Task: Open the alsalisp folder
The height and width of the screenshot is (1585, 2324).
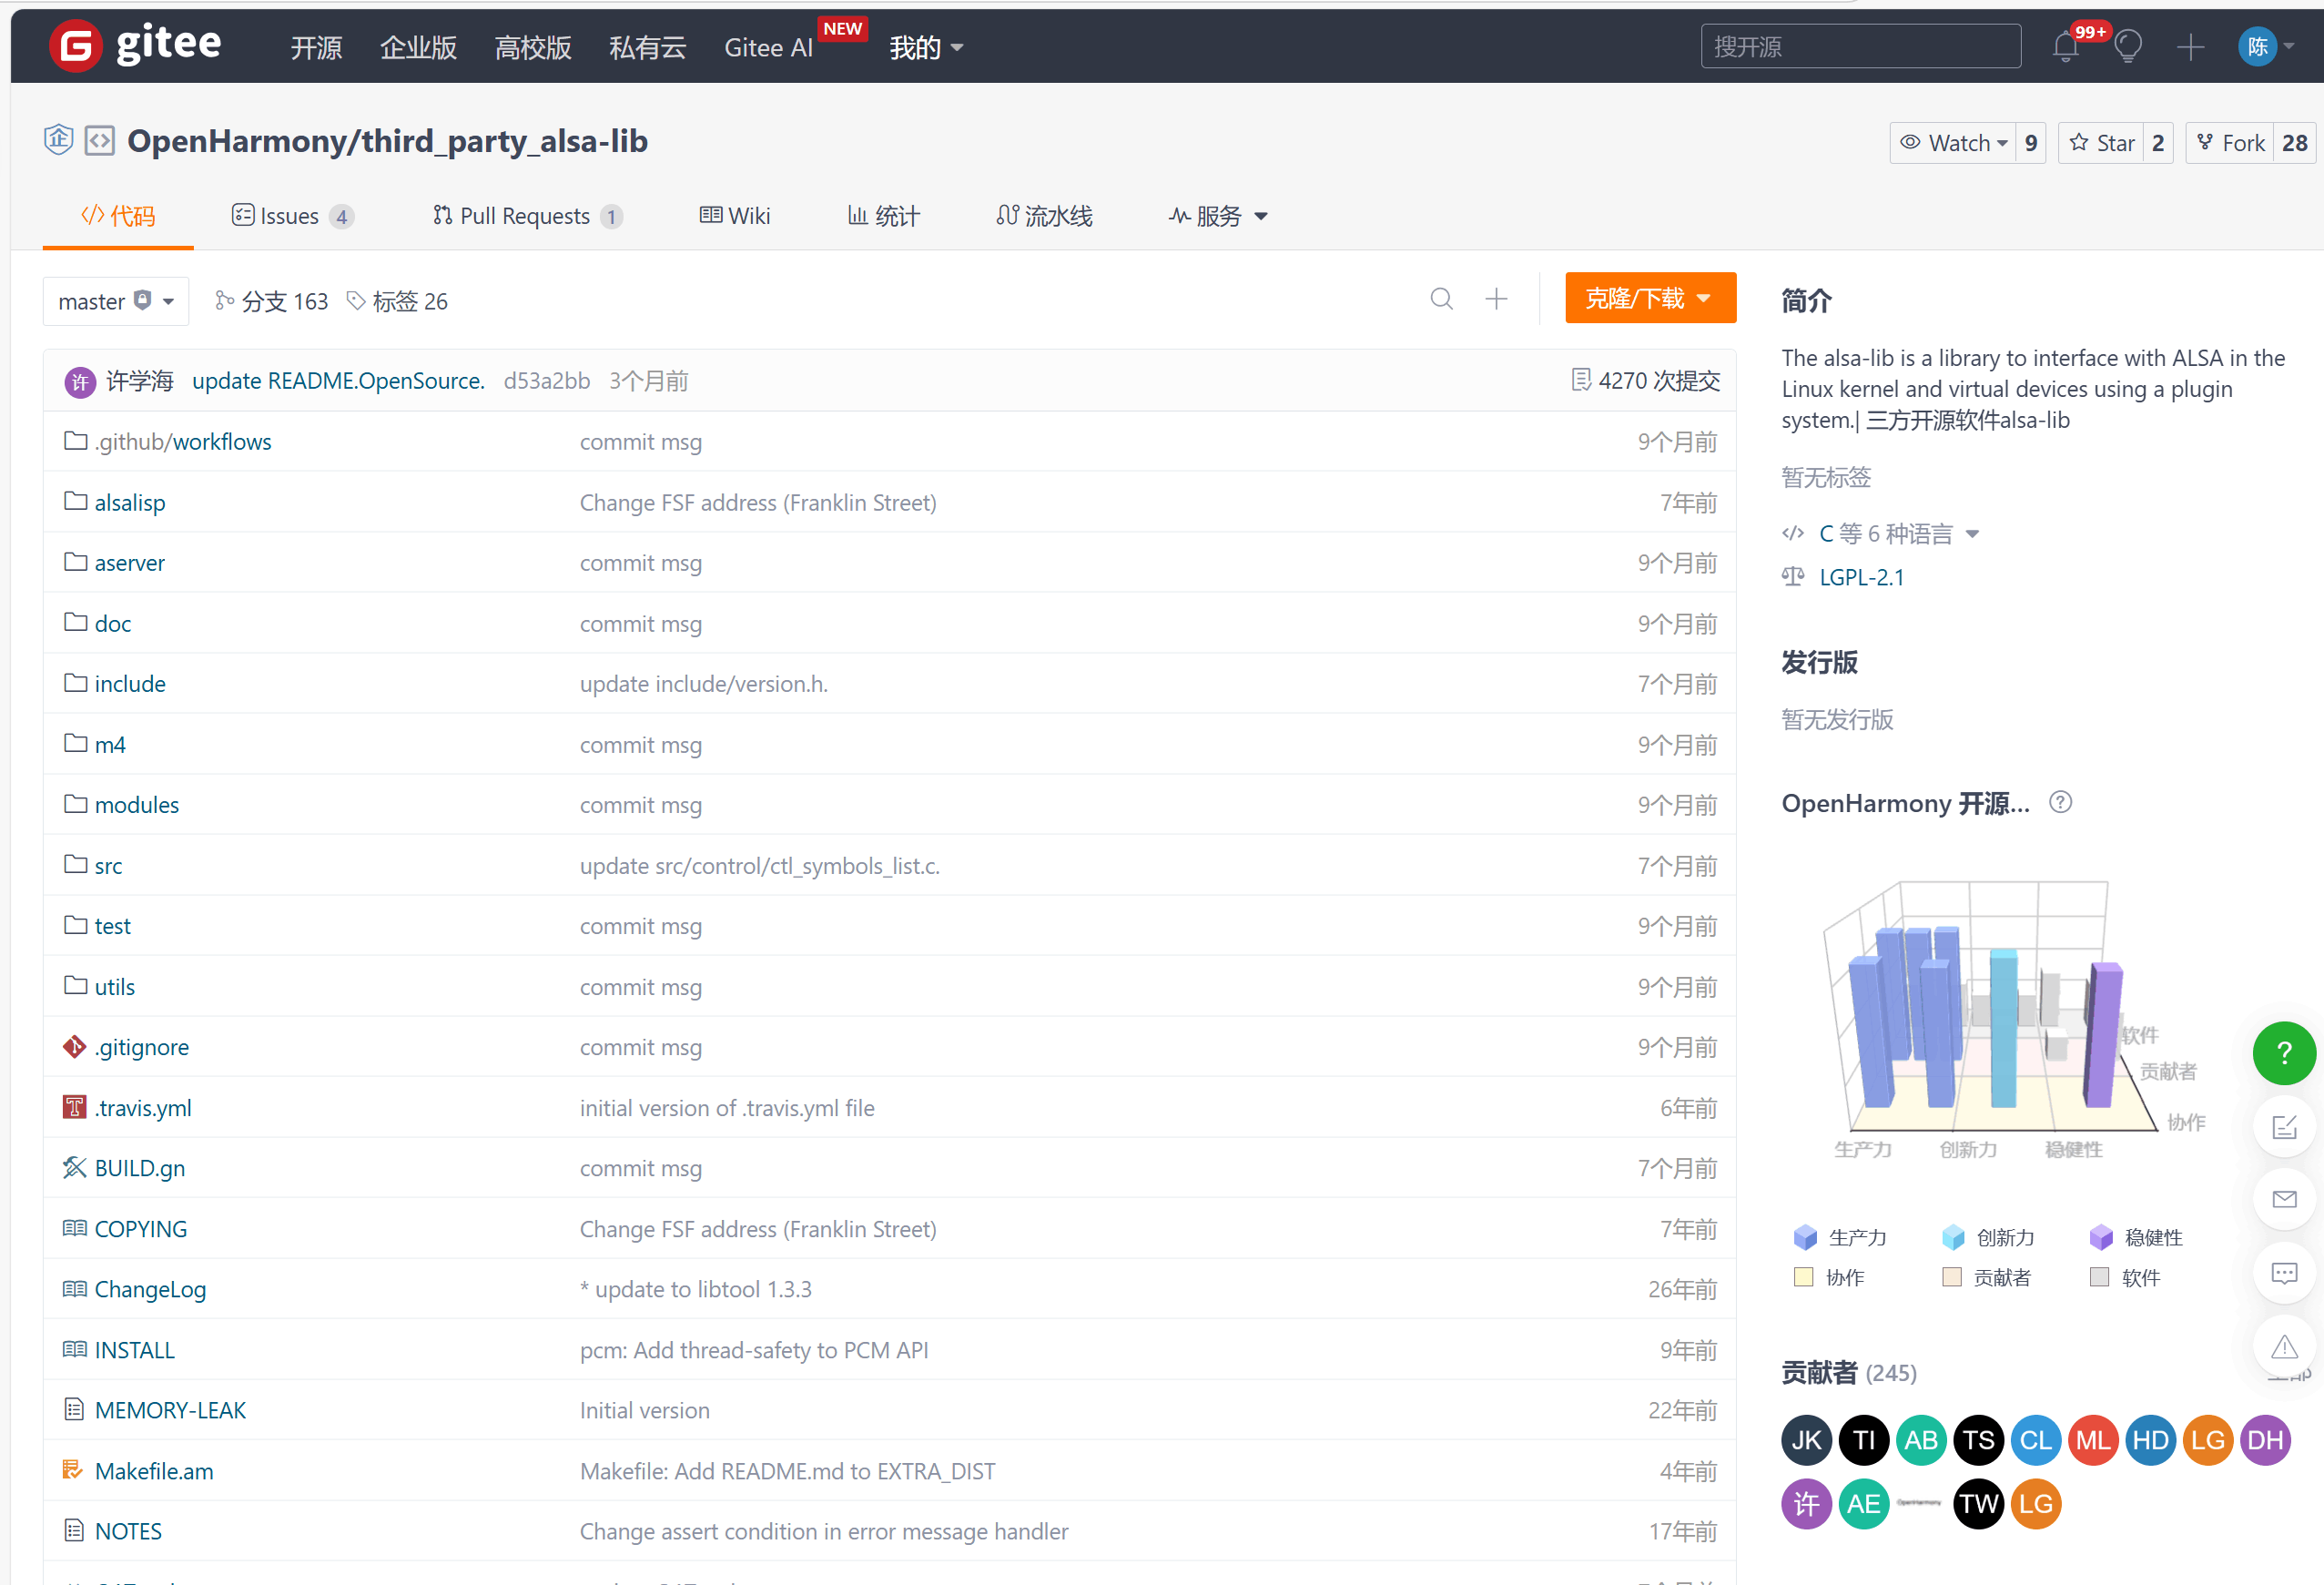Action: 130,502
